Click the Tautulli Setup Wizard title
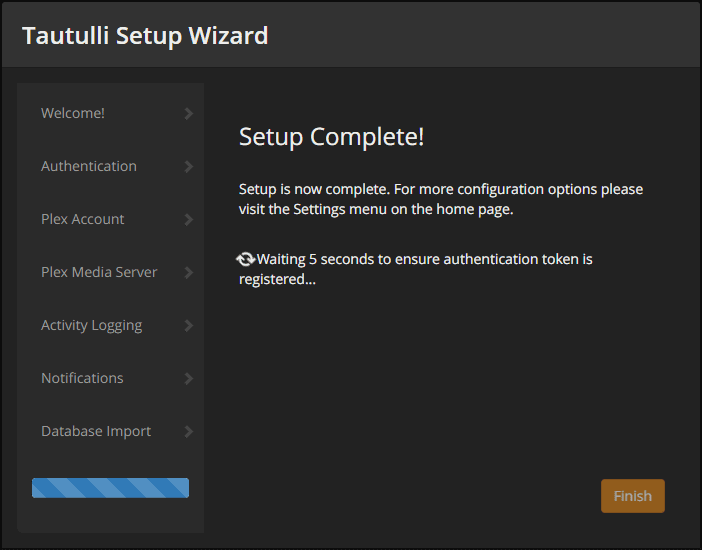 [x=145, y=36]
